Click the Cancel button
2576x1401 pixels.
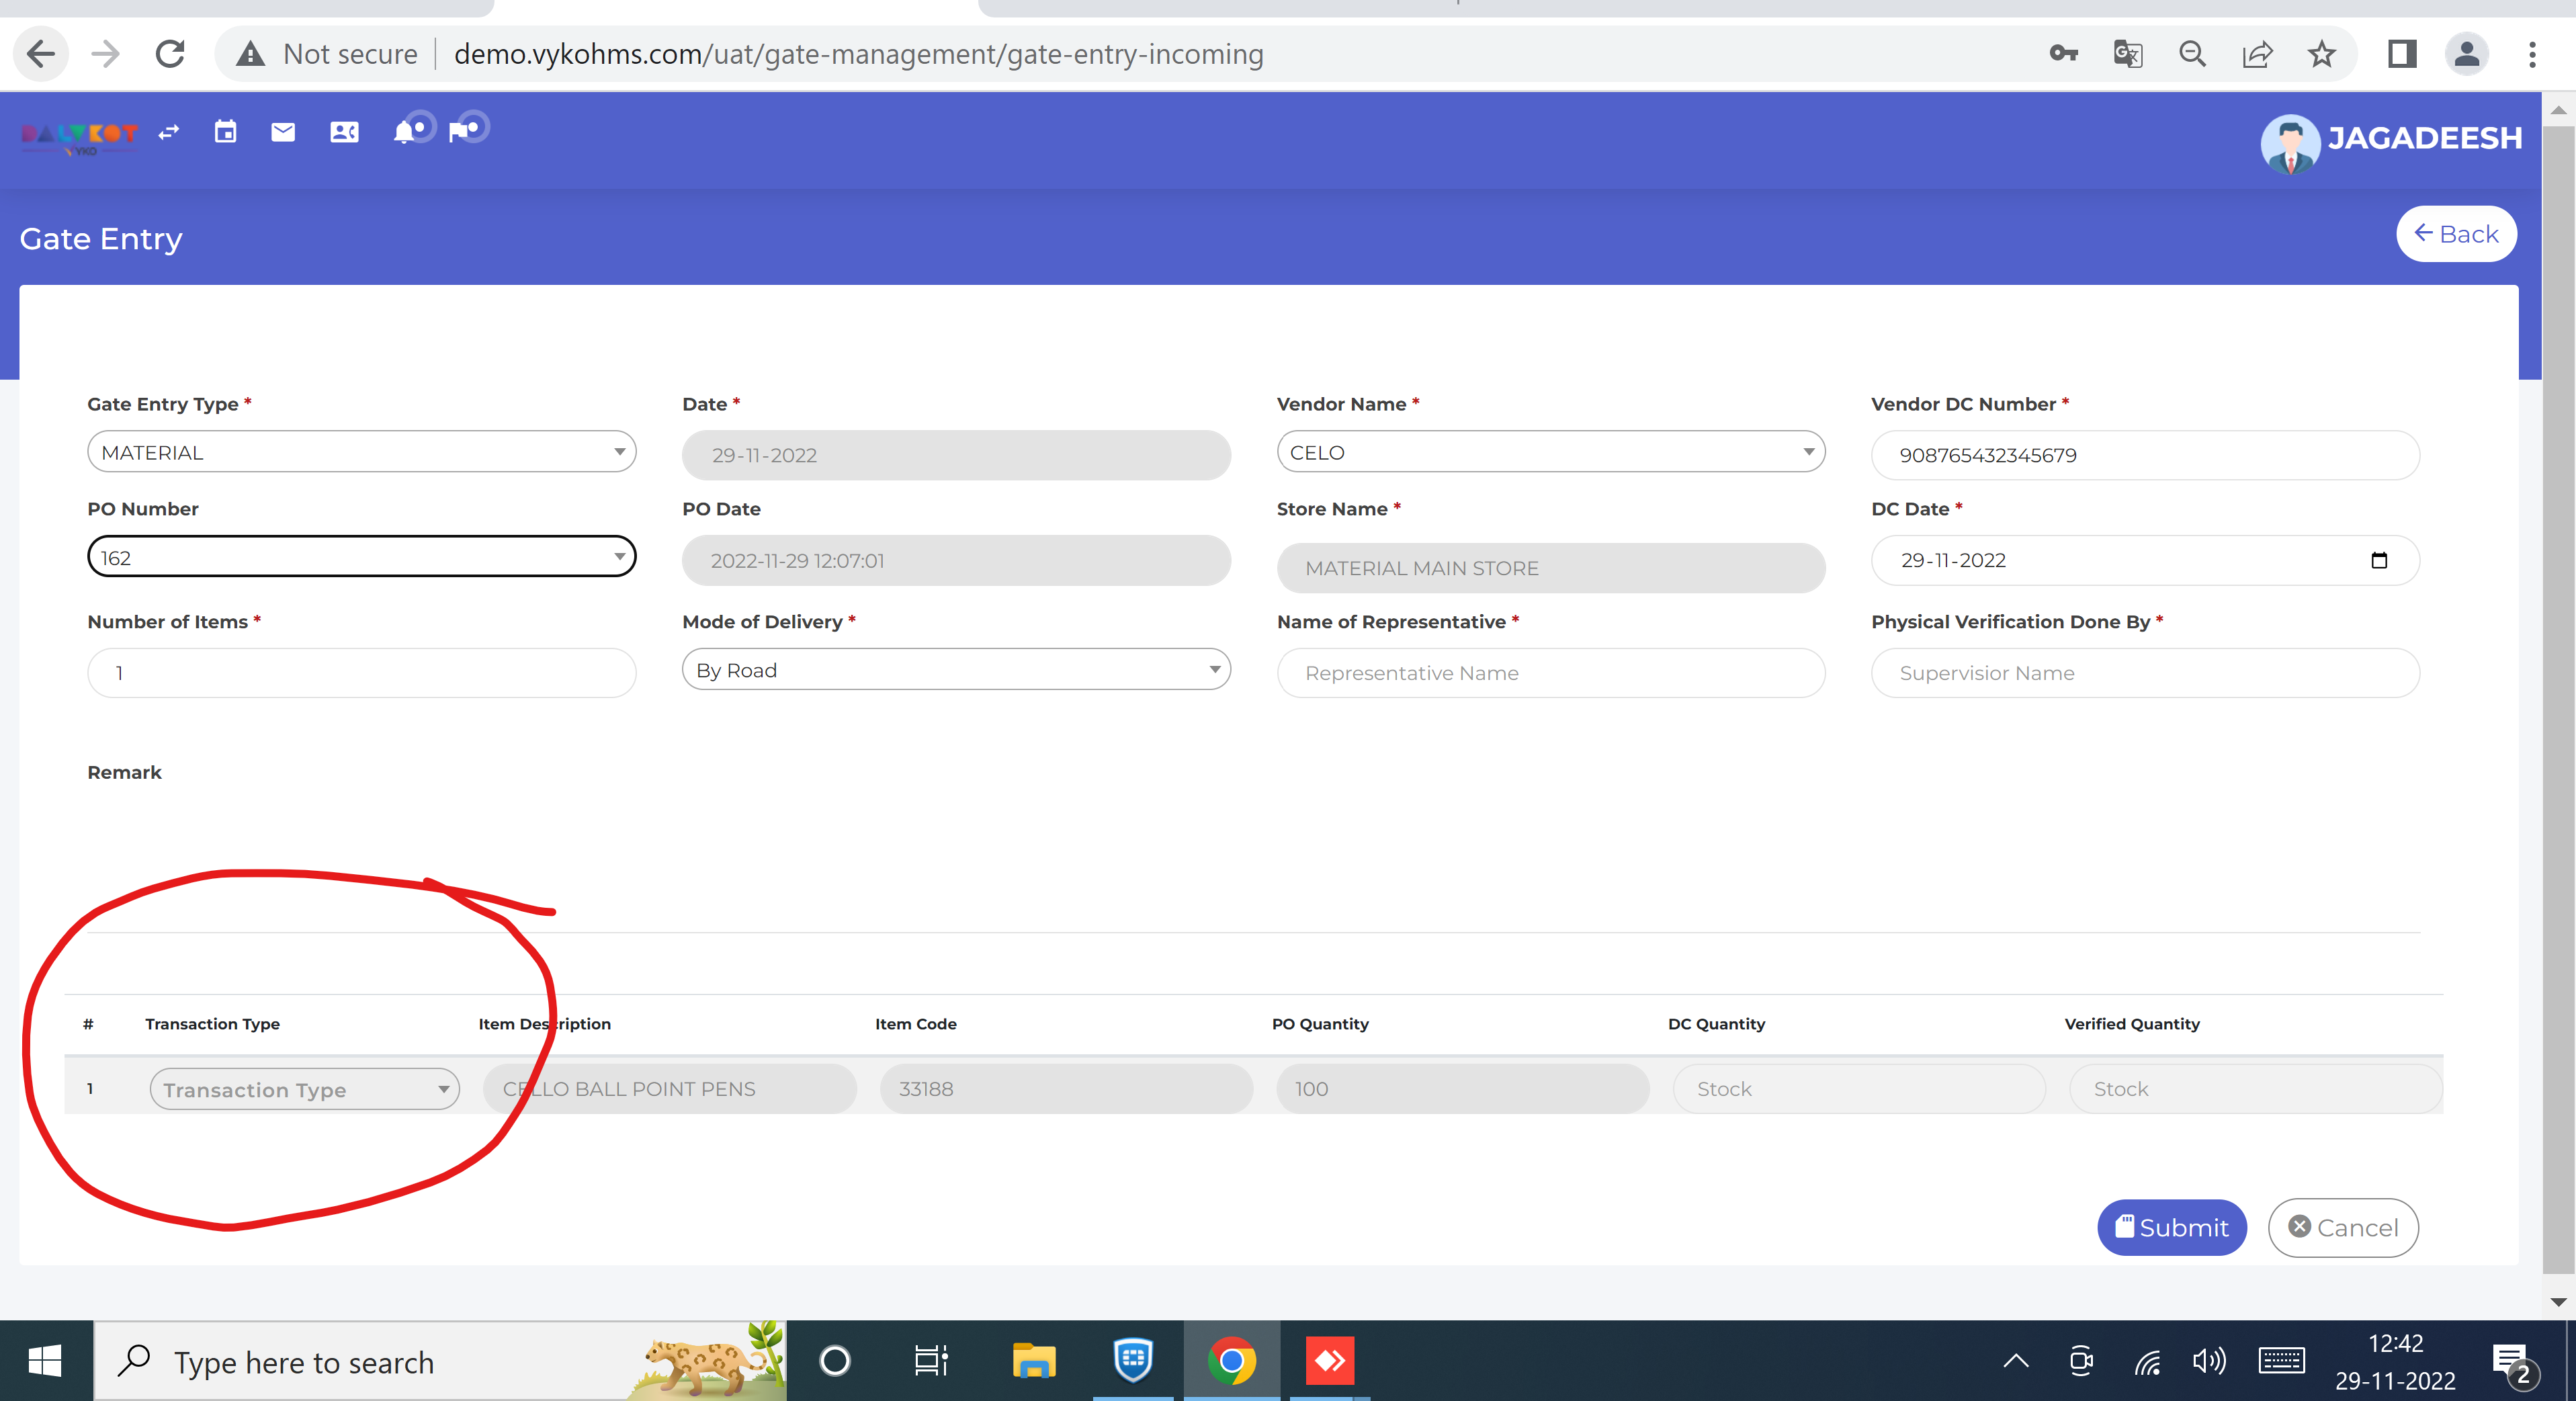coord(2343,1227)
